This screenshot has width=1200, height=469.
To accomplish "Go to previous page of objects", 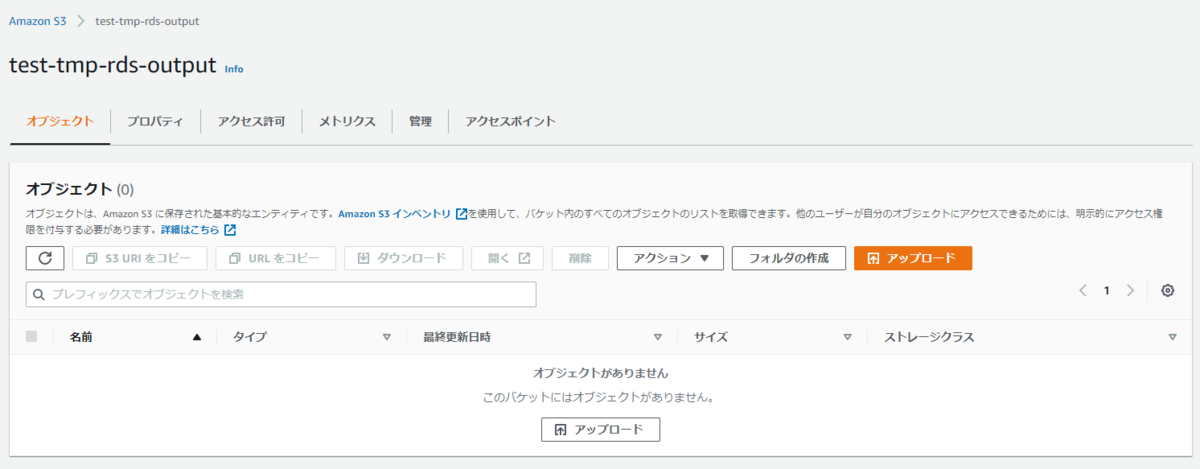I will [x=1082, y=291].
